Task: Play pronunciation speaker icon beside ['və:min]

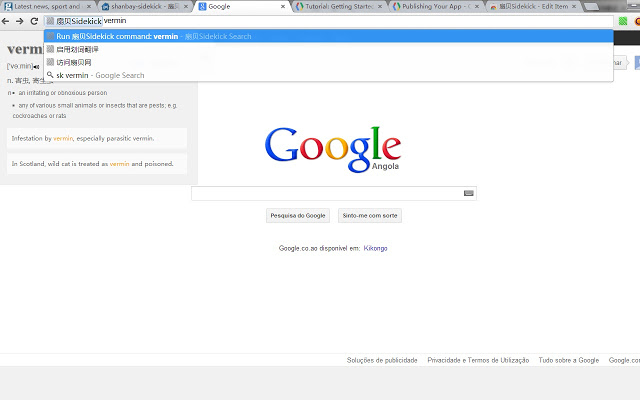Action: click(36, 67)
